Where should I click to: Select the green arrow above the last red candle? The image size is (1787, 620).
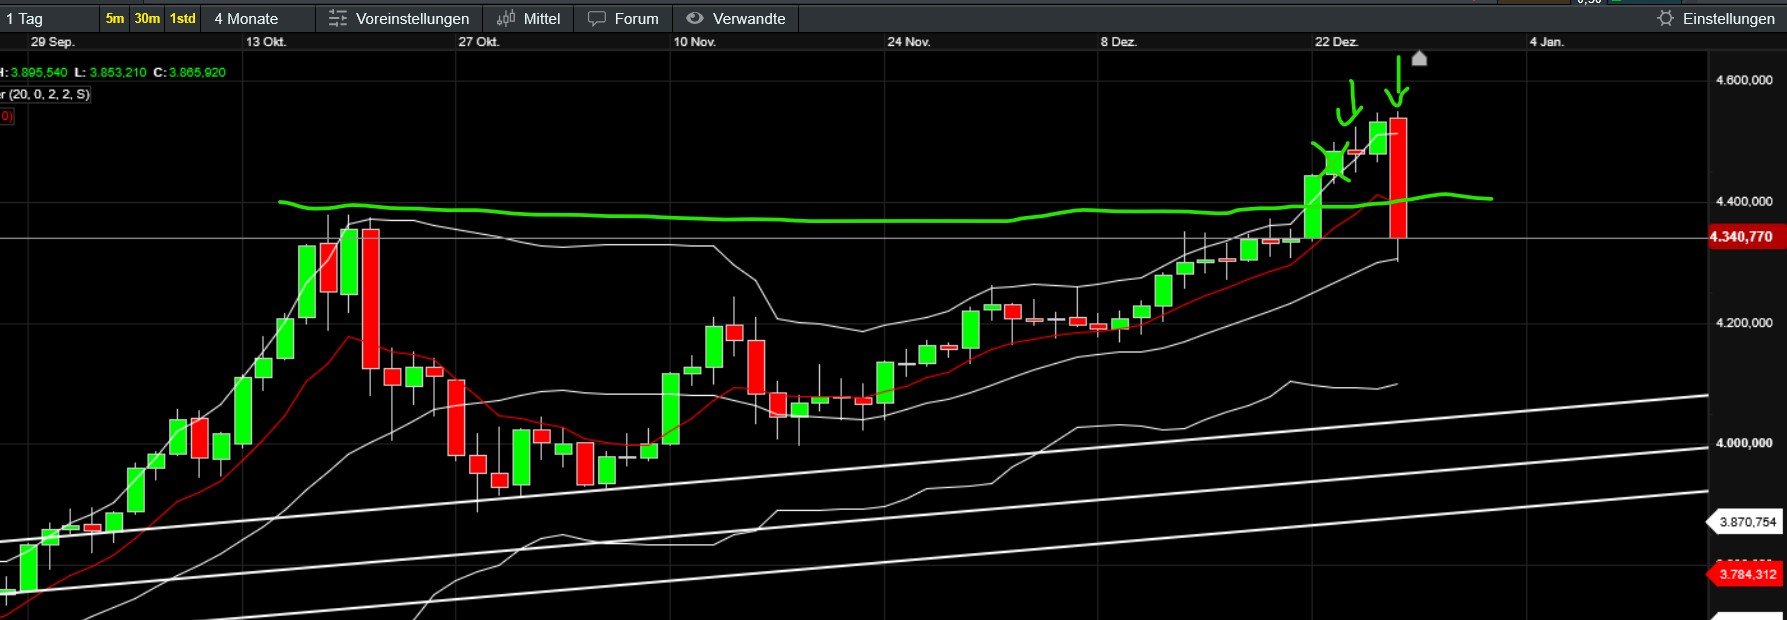pyautogui.click(x=1397, y=84)
